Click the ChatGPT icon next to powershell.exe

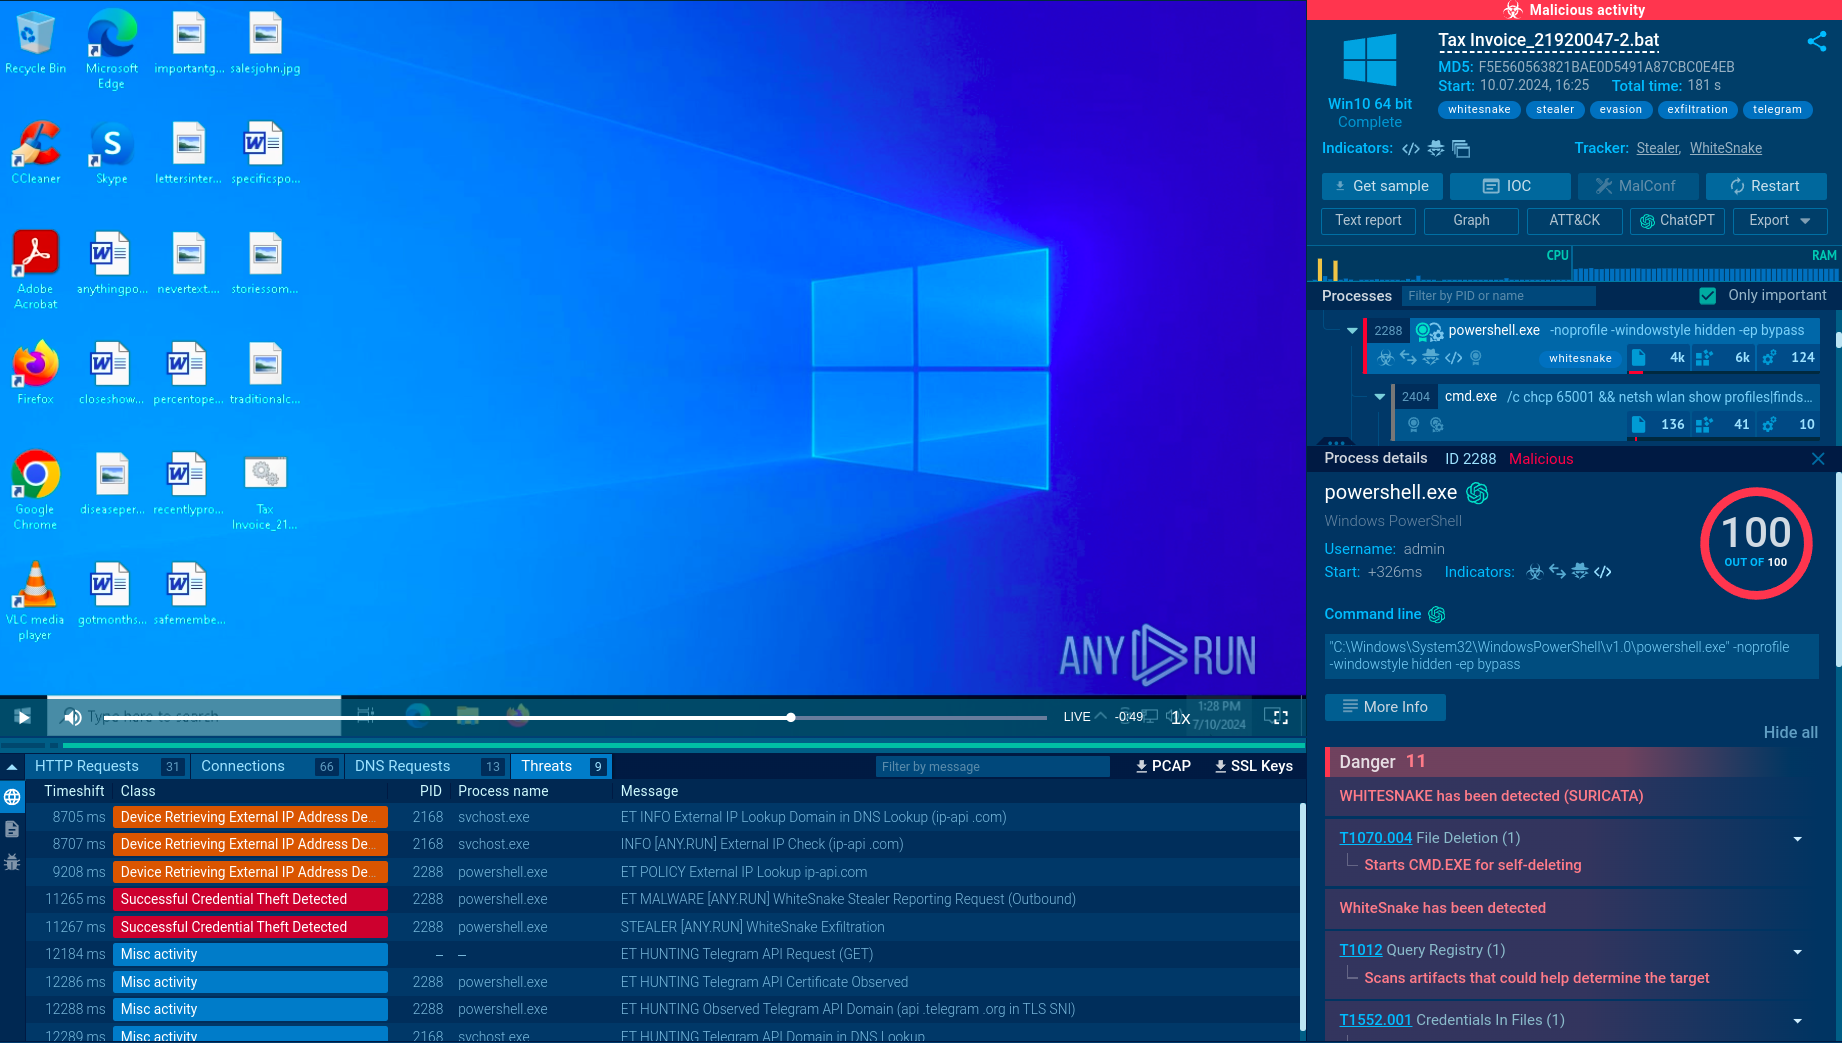(x=1477, y=493)
